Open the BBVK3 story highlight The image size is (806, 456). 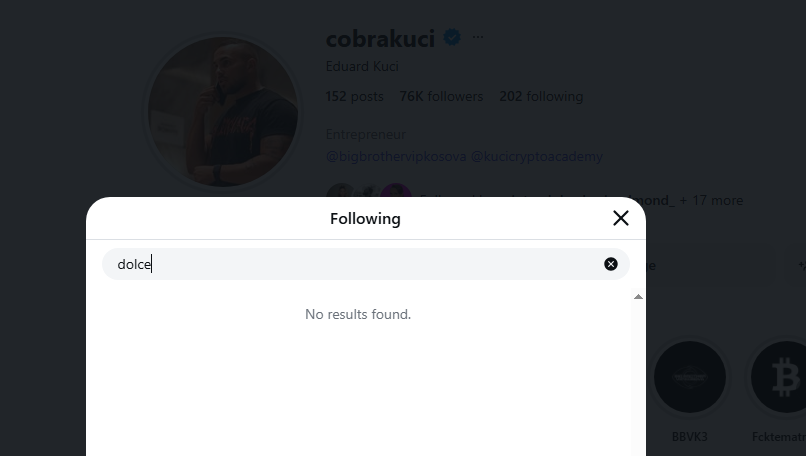point(689,378)
